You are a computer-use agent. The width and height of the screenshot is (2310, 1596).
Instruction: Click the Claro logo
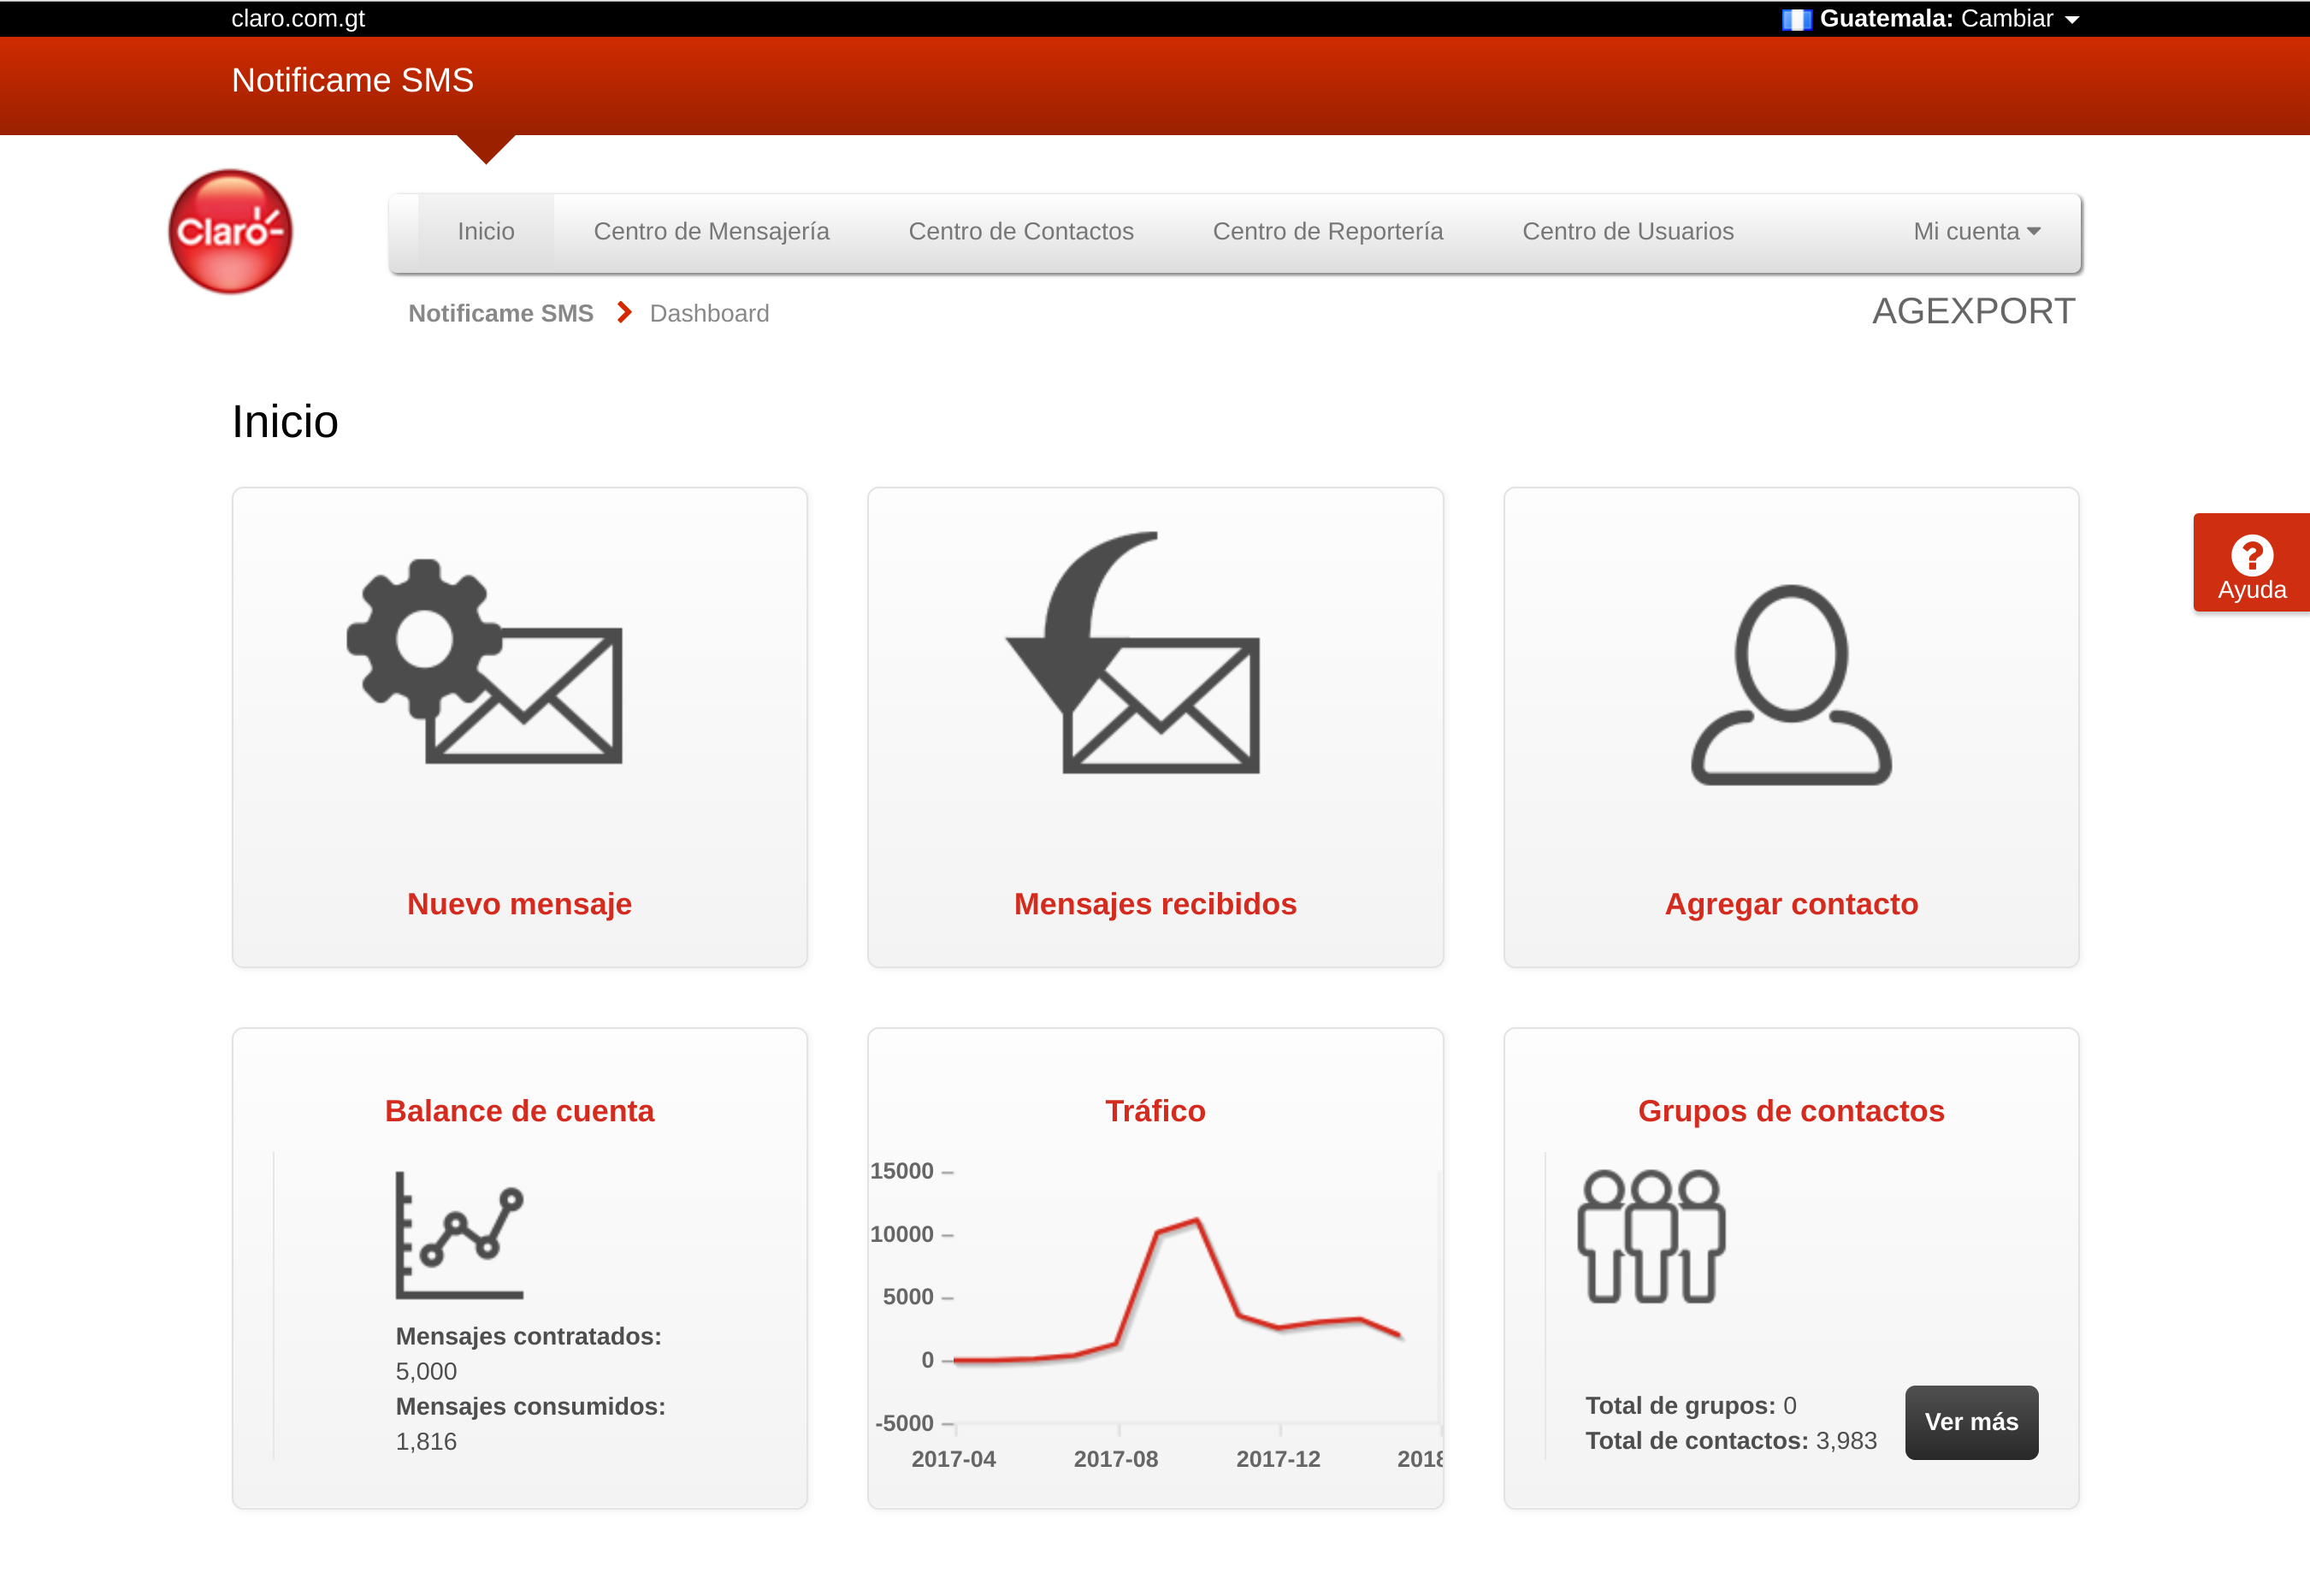(x=230, y=232)
